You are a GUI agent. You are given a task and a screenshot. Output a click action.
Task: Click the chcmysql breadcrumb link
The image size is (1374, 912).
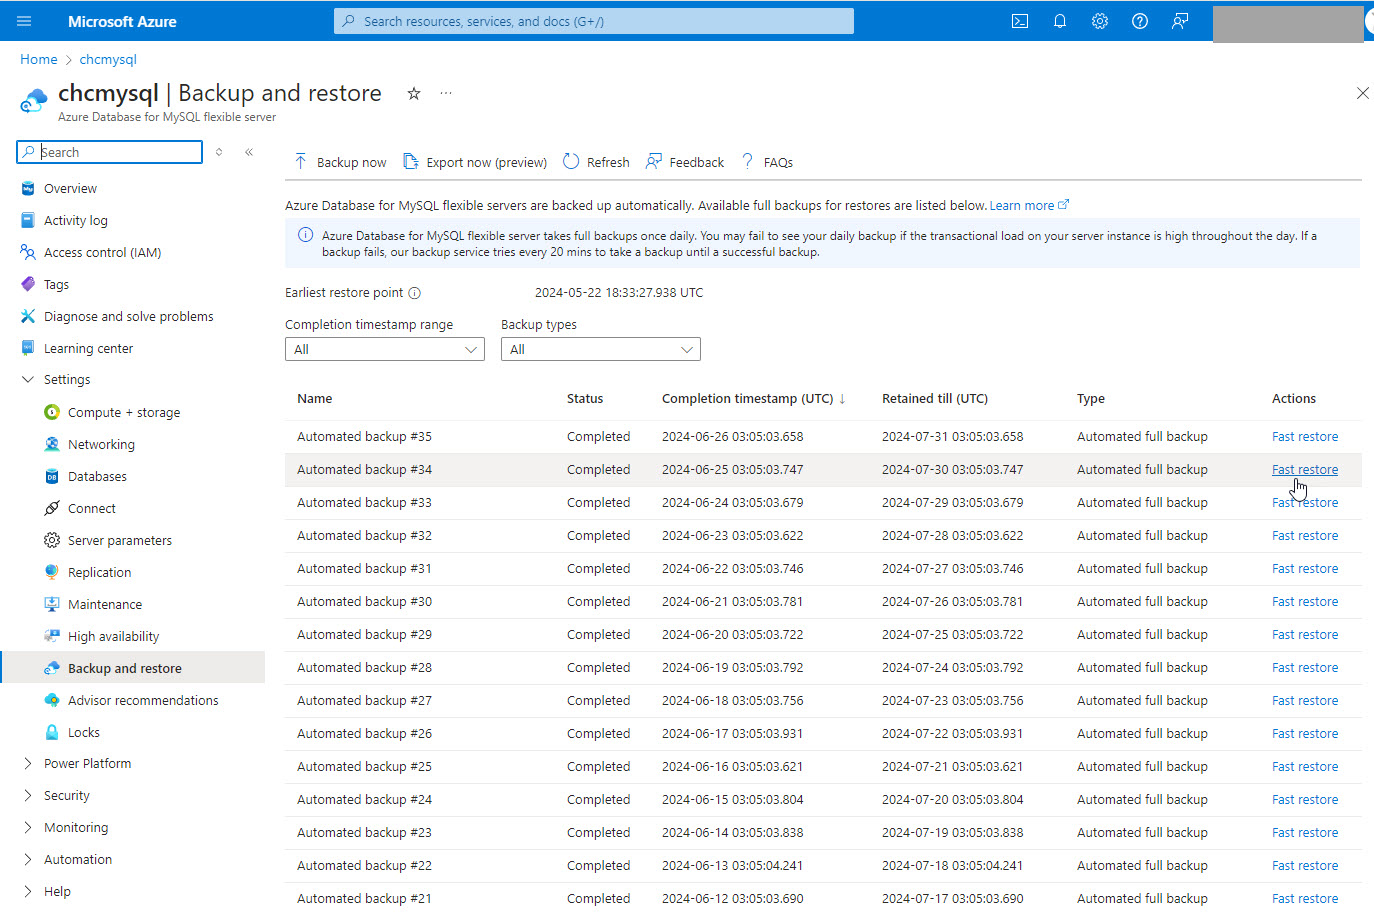click(x=108, y=59)
